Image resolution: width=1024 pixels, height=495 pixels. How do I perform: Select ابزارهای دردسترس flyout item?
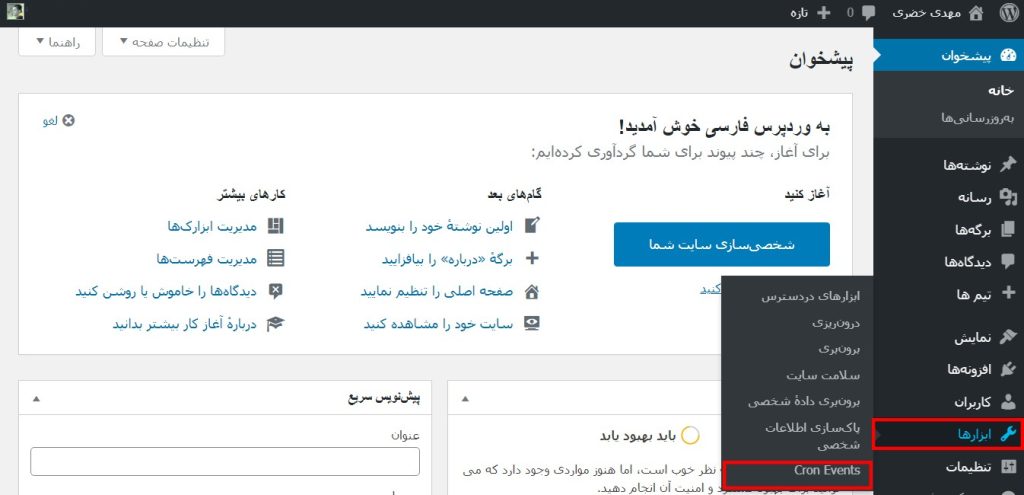(810, 296)
